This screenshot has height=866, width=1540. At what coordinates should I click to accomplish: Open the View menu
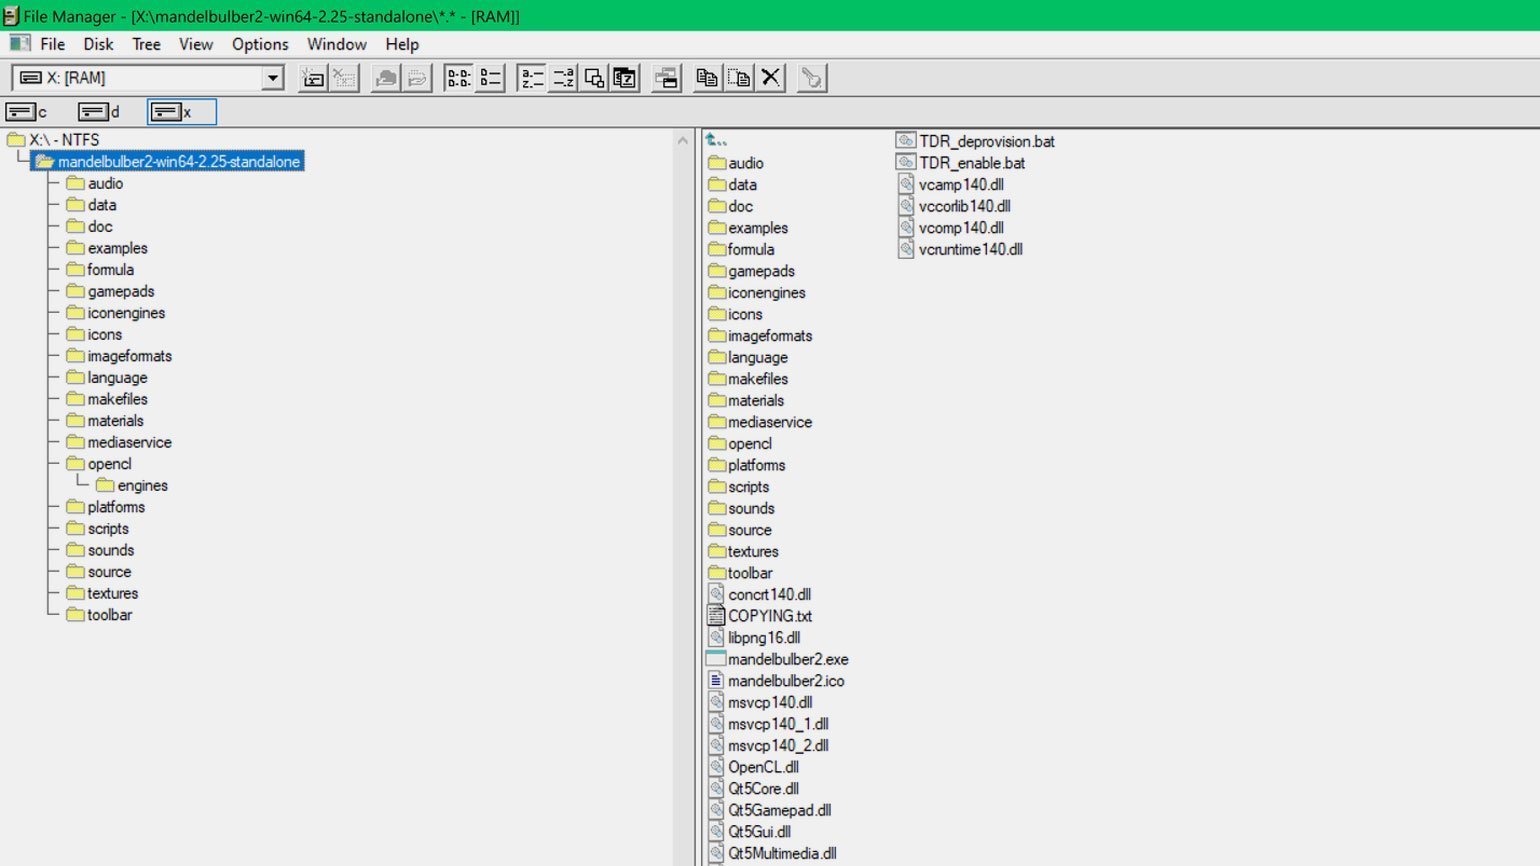(195, 44)
